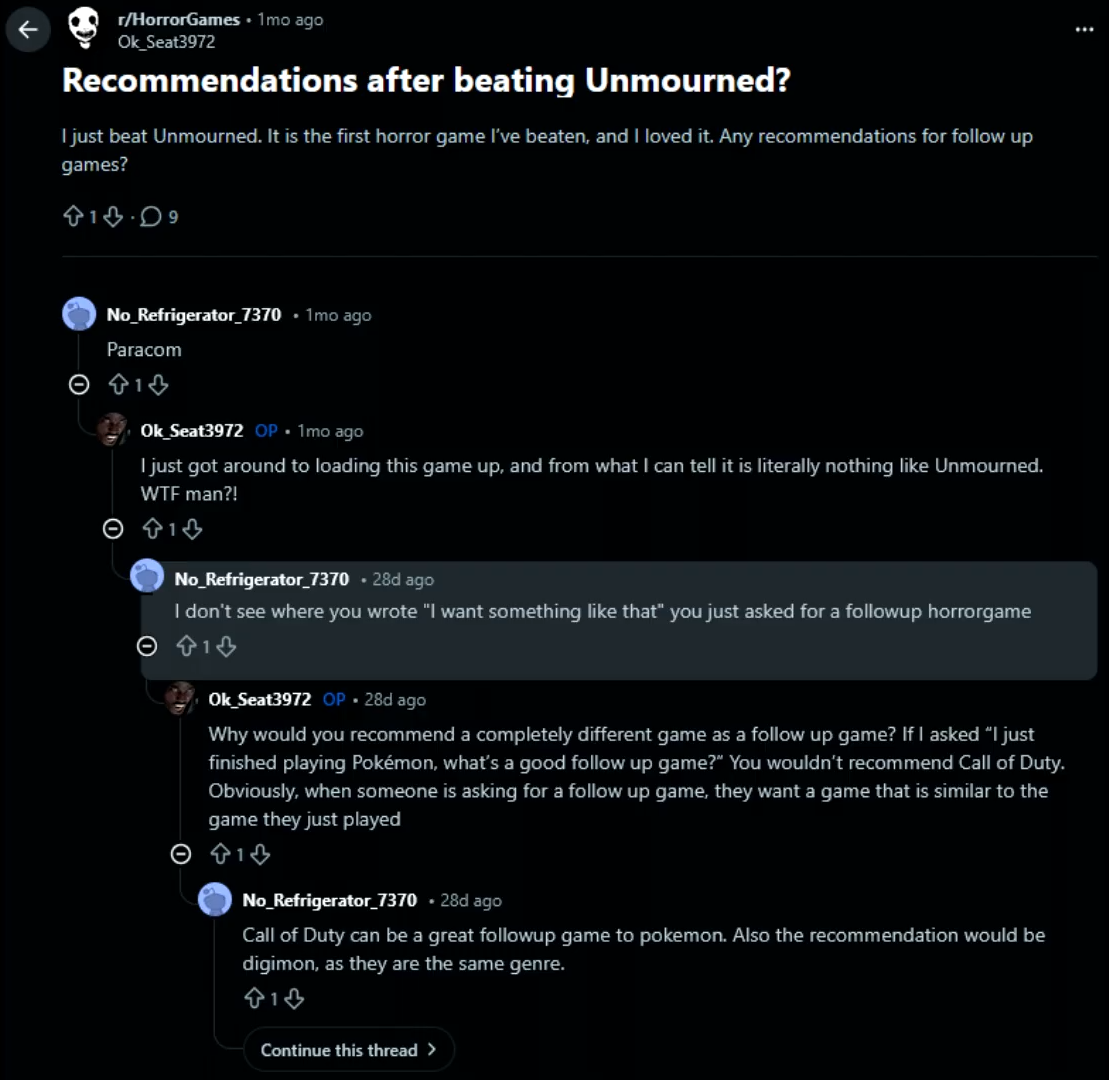Screen dimensions: 1109x1080
Task: Open No_Refrigerator_7370 profile from top comment
Action: 194,315
